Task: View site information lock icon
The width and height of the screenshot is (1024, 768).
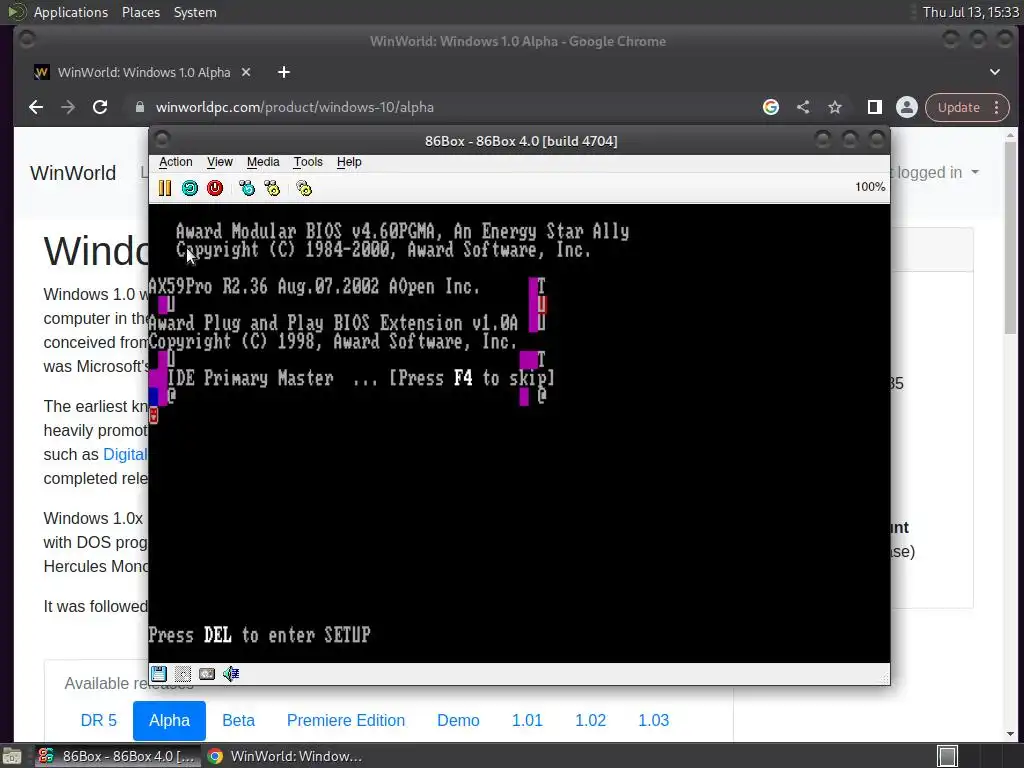Action: [x=140, y=107]
